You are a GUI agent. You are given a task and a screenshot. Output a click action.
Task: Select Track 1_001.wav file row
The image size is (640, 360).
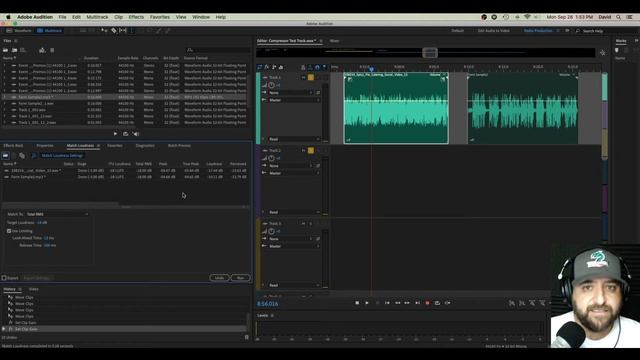[124, 110]
